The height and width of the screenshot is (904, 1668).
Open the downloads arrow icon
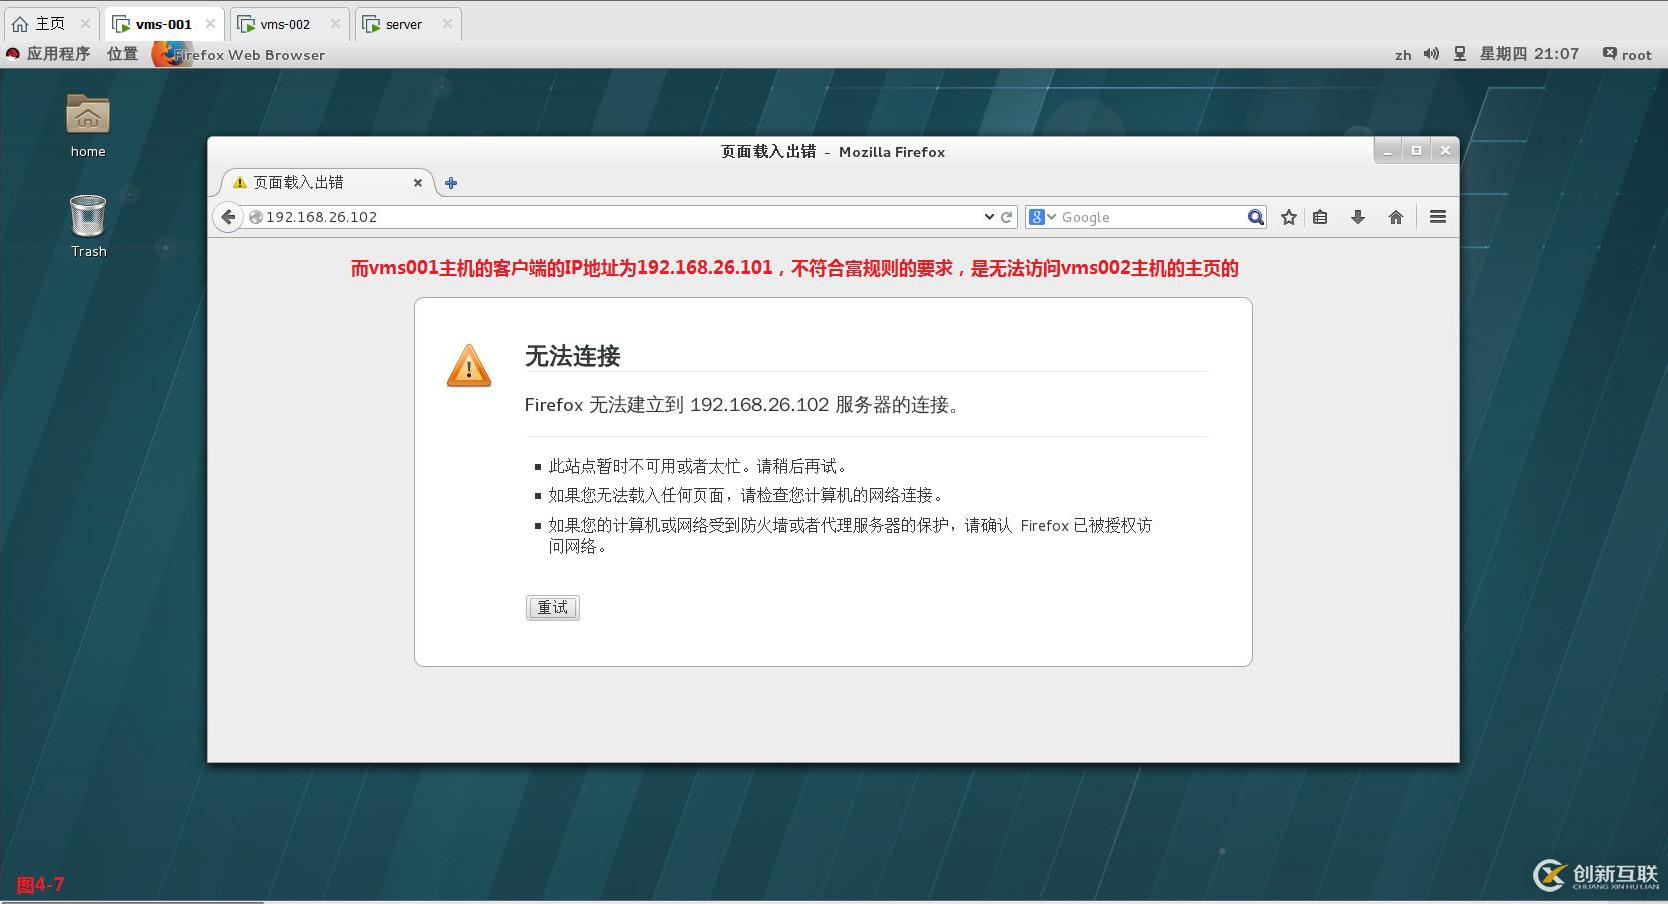click(x=1357, y=217)
